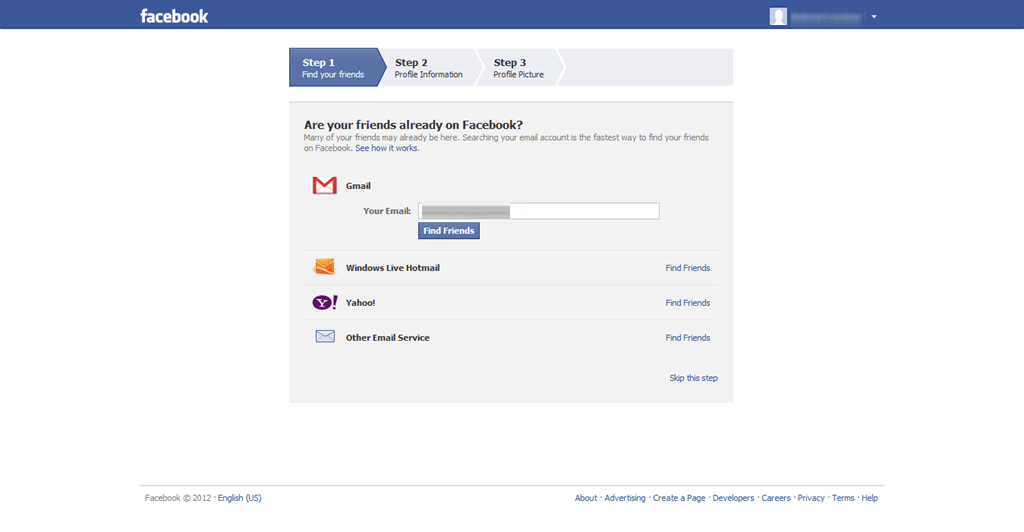Click the Are your friends already on Facebook heading
1024x532 pixels.
tap(413, 125)
